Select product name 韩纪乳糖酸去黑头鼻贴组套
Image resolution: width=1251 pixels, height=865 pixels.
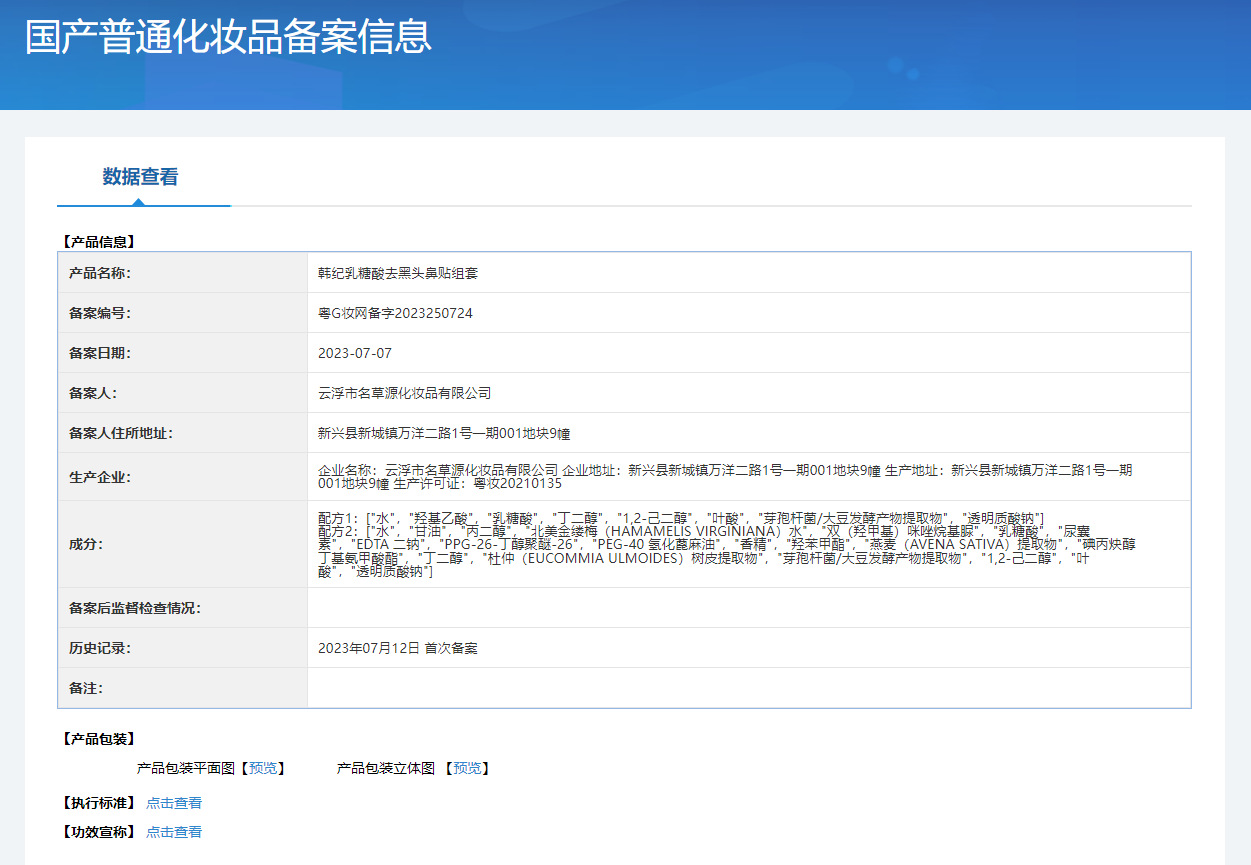pos(398,273)
